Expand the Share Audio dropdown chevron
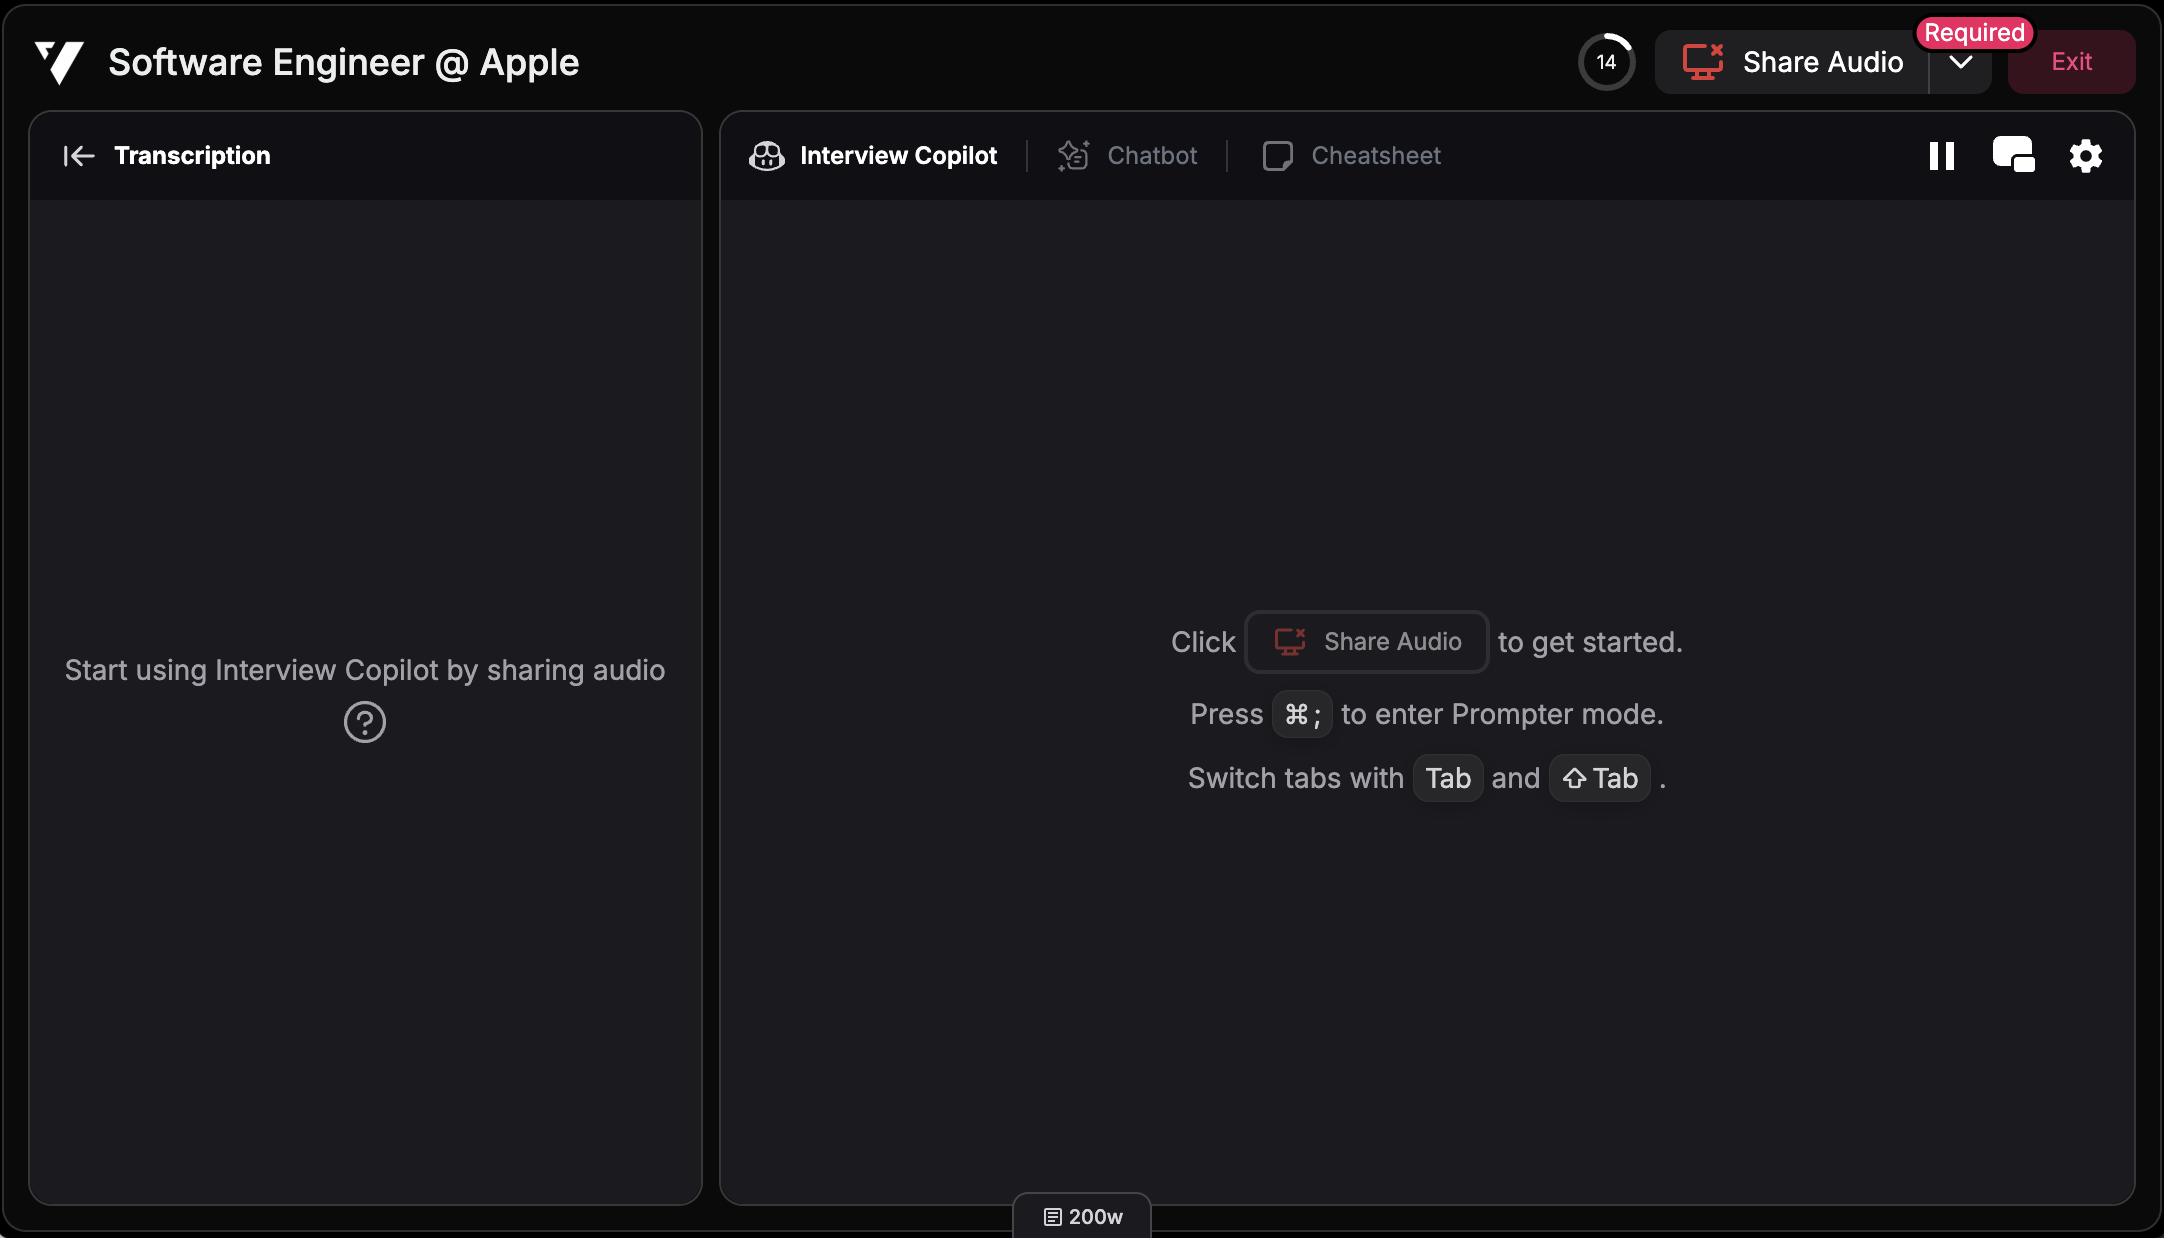The width and height of the screenshot is (2164, 1238). coord(1960,62)
